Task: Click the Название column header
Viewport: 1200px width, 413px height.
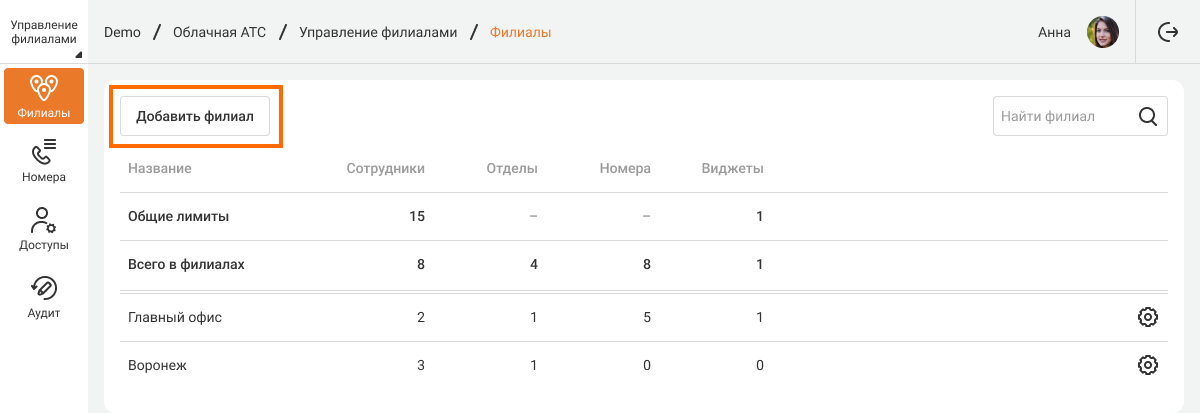Action: (x=160, y=168)
